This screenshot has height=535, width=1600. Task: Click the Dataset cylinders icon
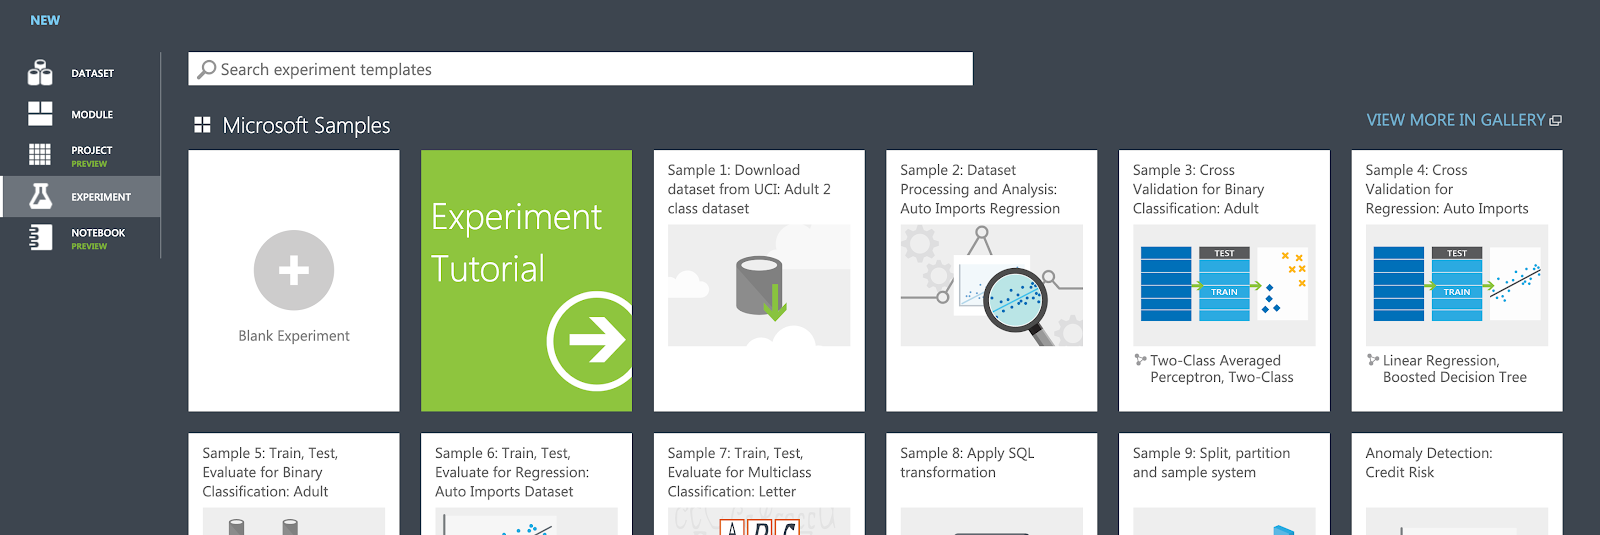pos(40,73)
